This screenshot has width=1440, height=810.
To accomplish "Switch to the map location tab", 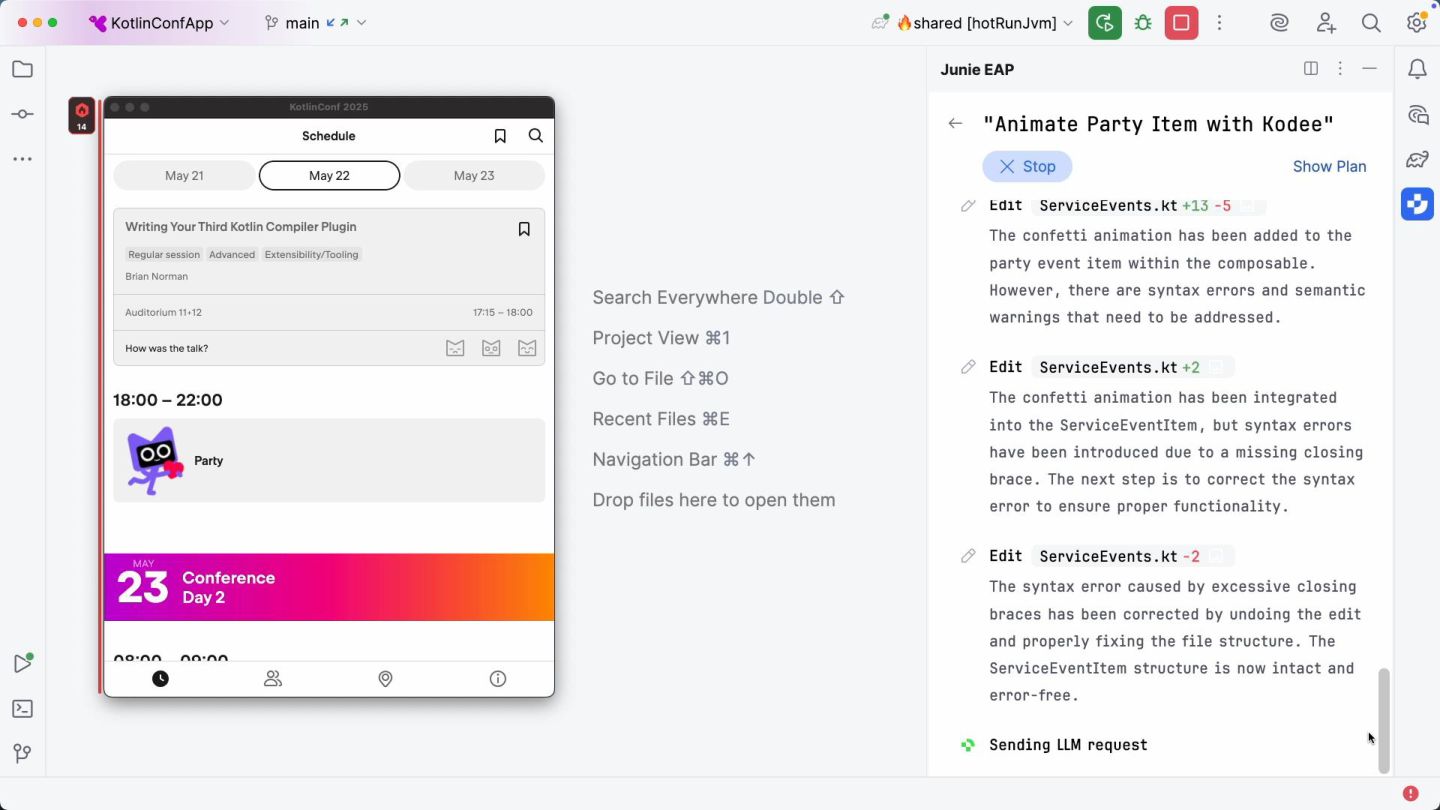I will pos(385,679).
